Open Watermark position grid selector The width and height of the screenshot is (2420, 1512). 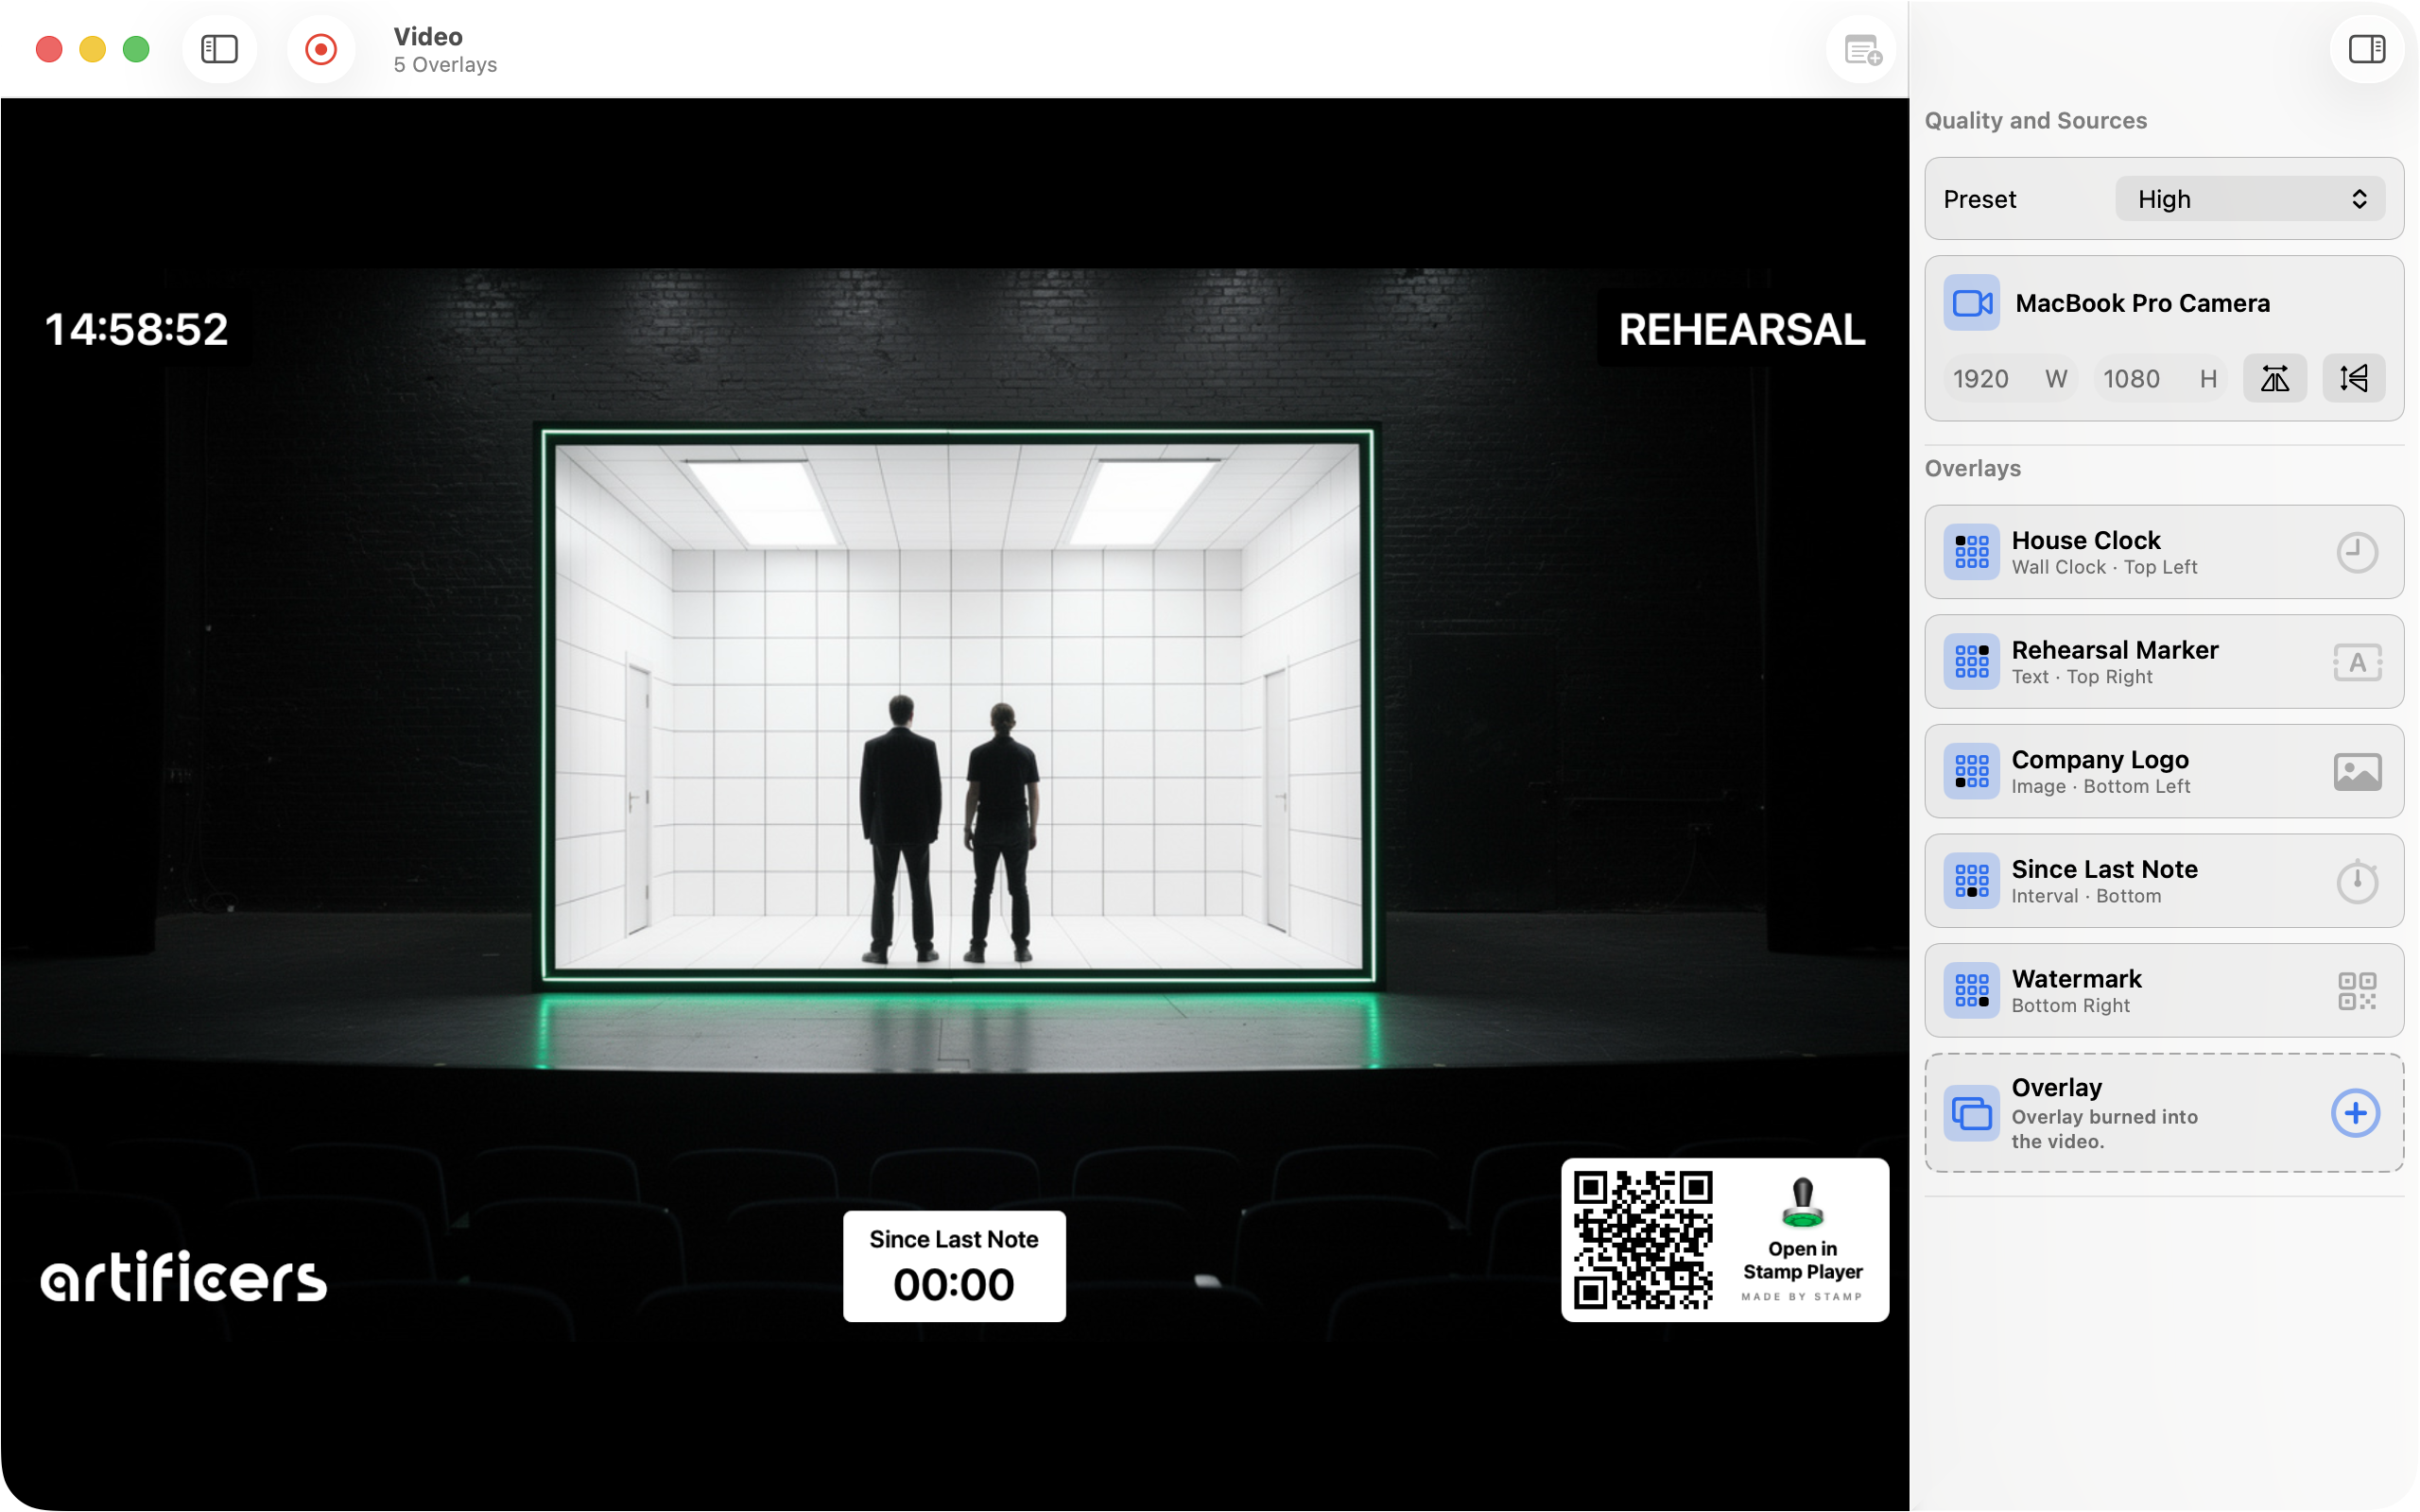1971,991
